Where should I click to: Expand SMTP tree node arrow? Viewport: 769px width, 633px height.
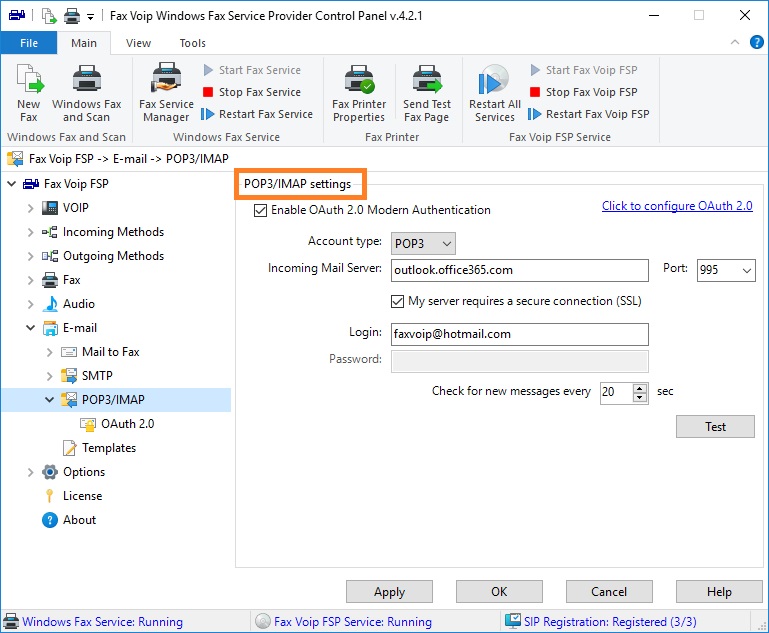(x=50, y=377)
